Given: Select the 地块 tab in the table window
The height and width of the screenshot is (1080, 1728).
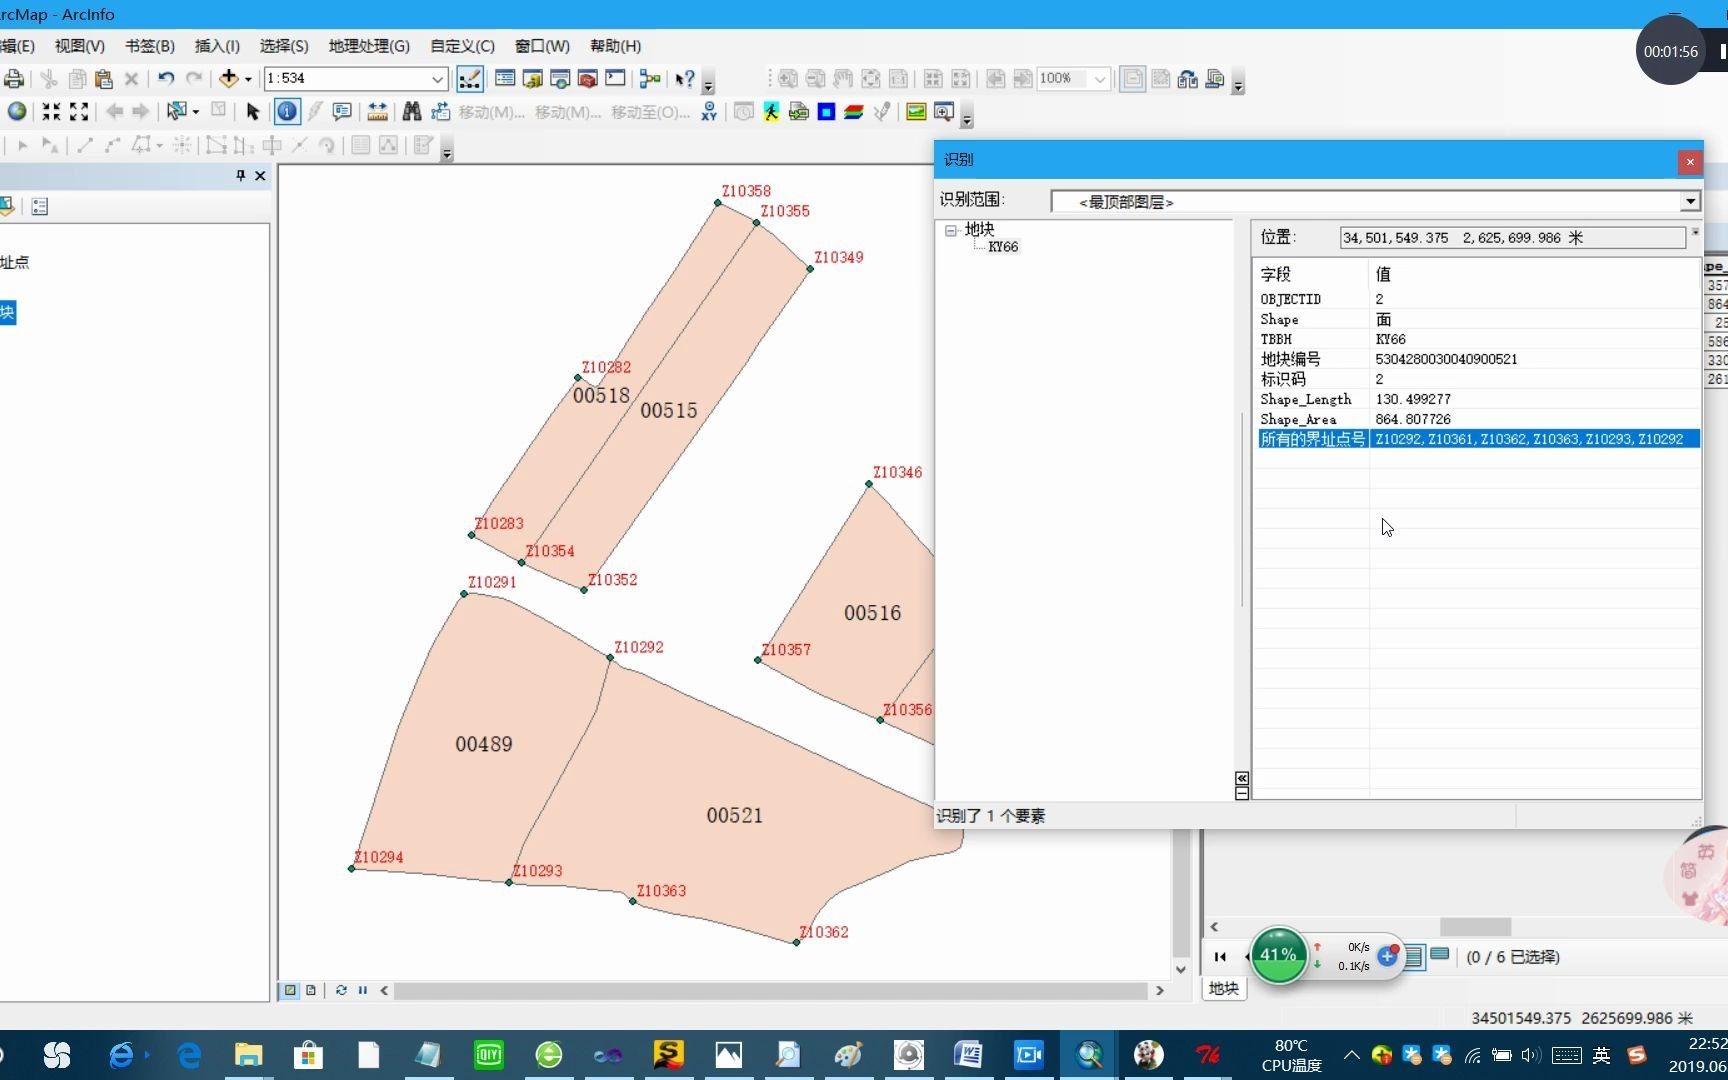Looking at the screenshot, I should [1224, 988].
